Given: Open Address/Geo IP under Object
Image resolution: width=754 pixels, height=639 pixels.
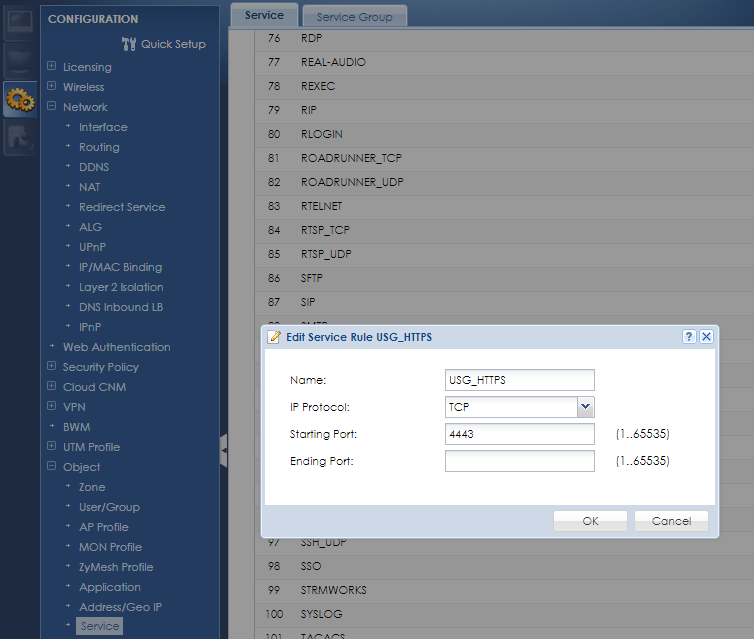Looking at the screenshot, I should (120, 607).
